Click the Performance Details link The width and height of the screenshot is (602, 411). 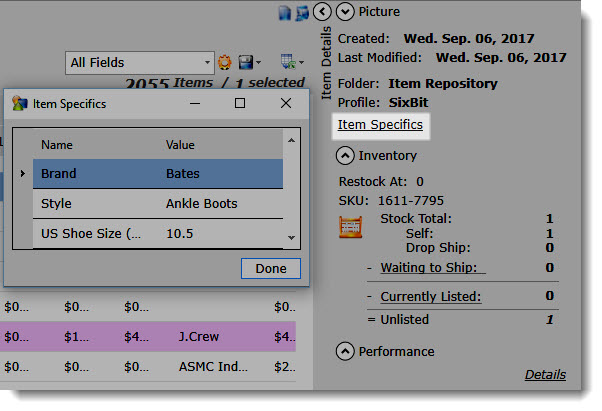tap(545, 375)
